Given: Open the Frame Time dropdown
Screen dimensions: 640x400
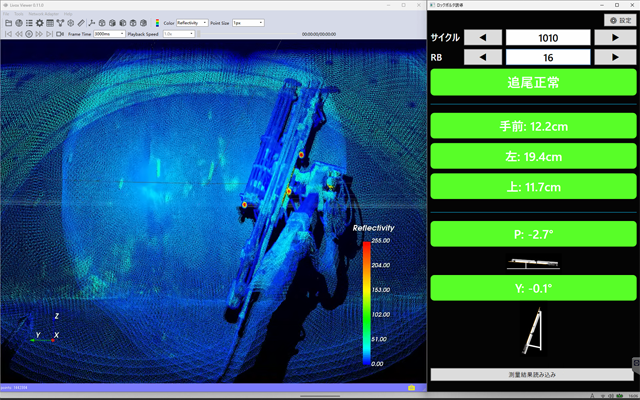Looking at the screenshot, I should (109, 34).
